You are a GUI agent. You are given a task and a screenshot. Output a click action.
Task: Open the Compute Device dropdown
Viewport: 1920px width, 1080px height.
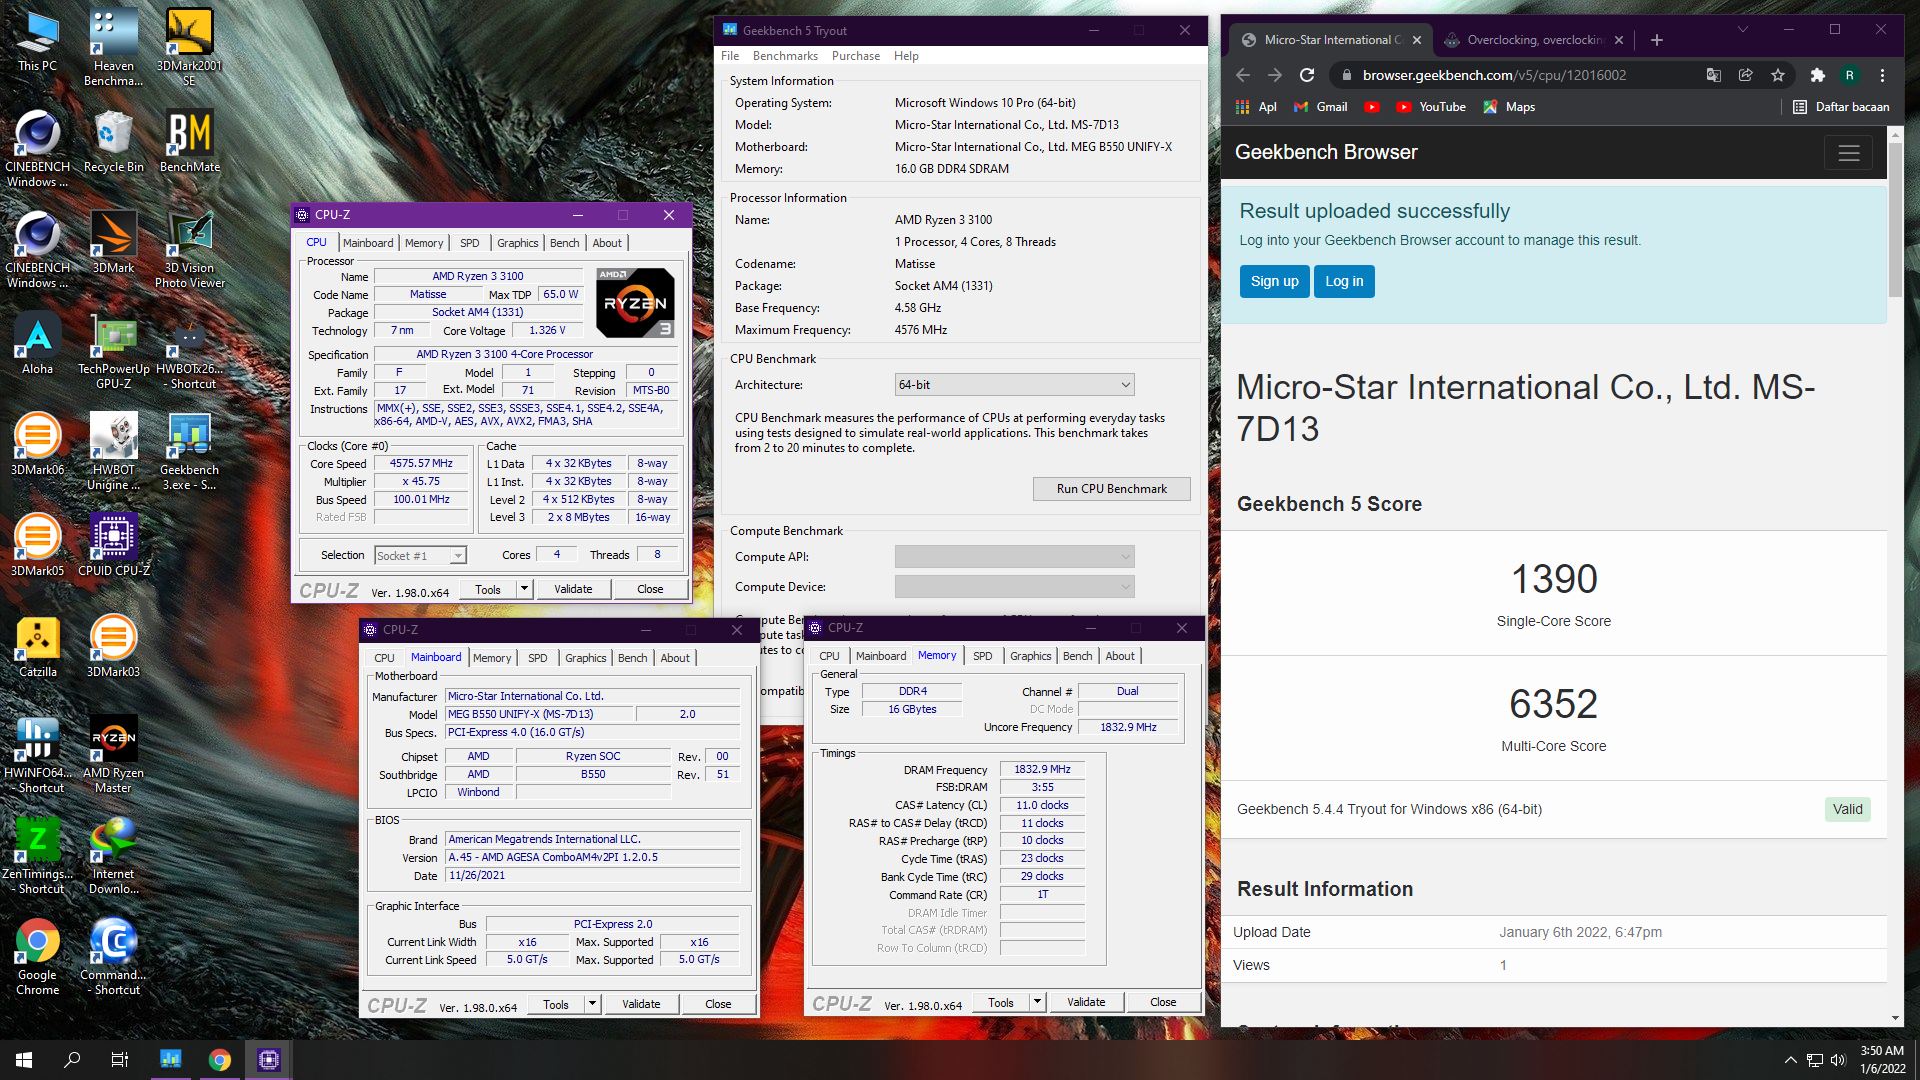1014,587
